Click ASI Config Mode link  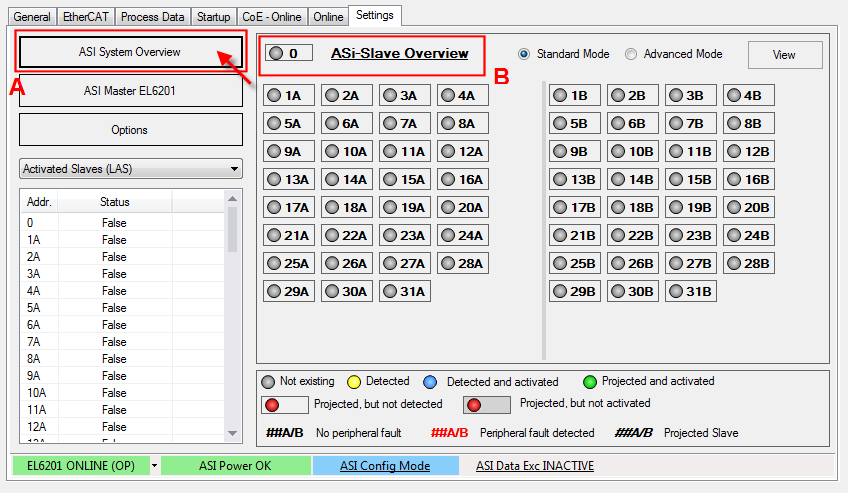(385, 465)
